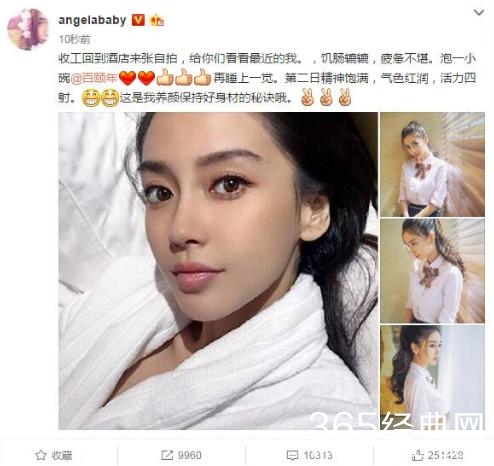Click the star favorite icon
This screenshot has width=494, height=466.
point(41,455)
